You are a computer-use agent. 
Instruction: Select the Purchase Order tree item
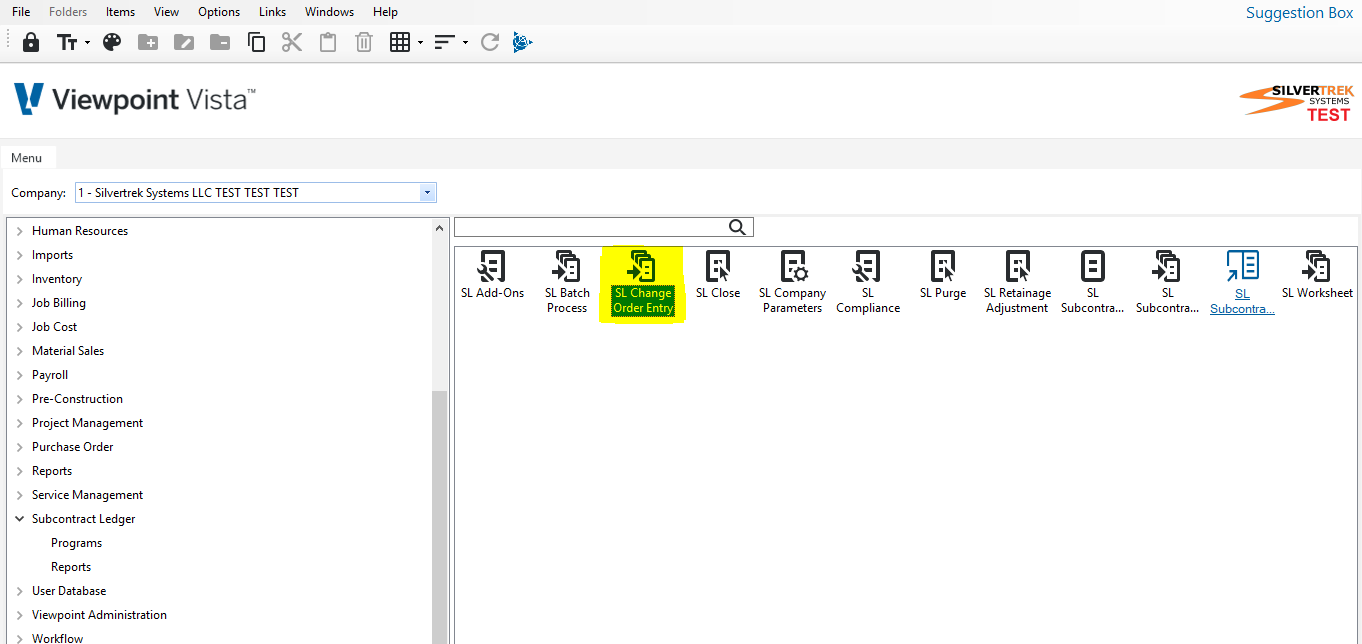point(73,447)
